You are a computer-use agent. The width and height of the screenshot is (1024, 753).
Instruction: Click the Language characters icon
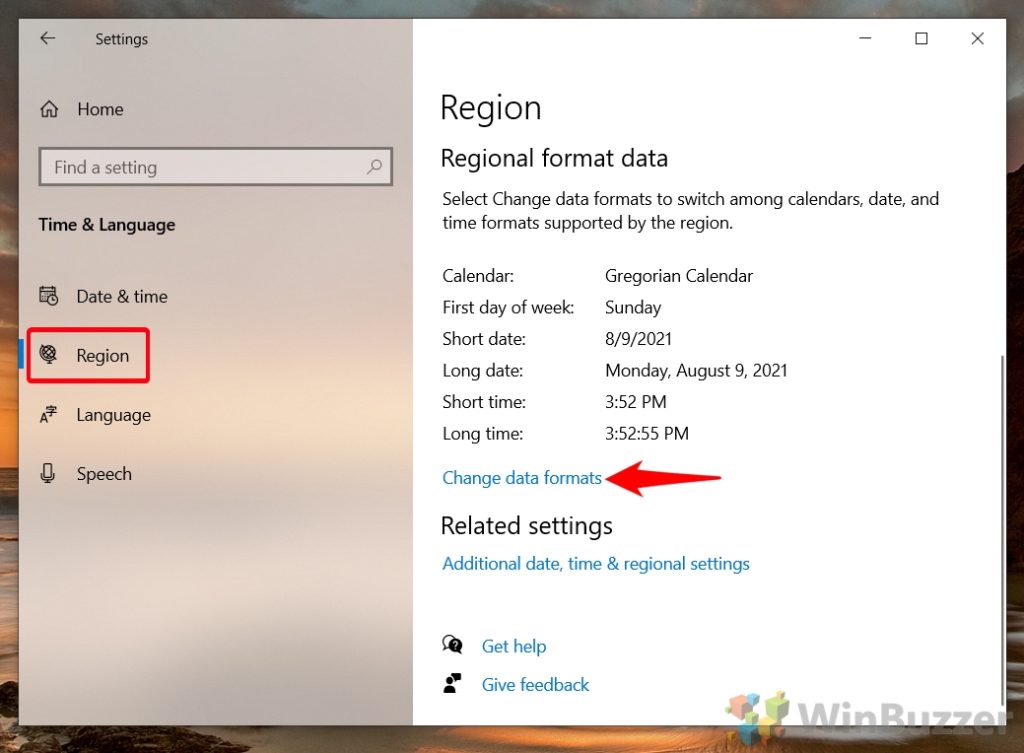(x=48, y=415)
